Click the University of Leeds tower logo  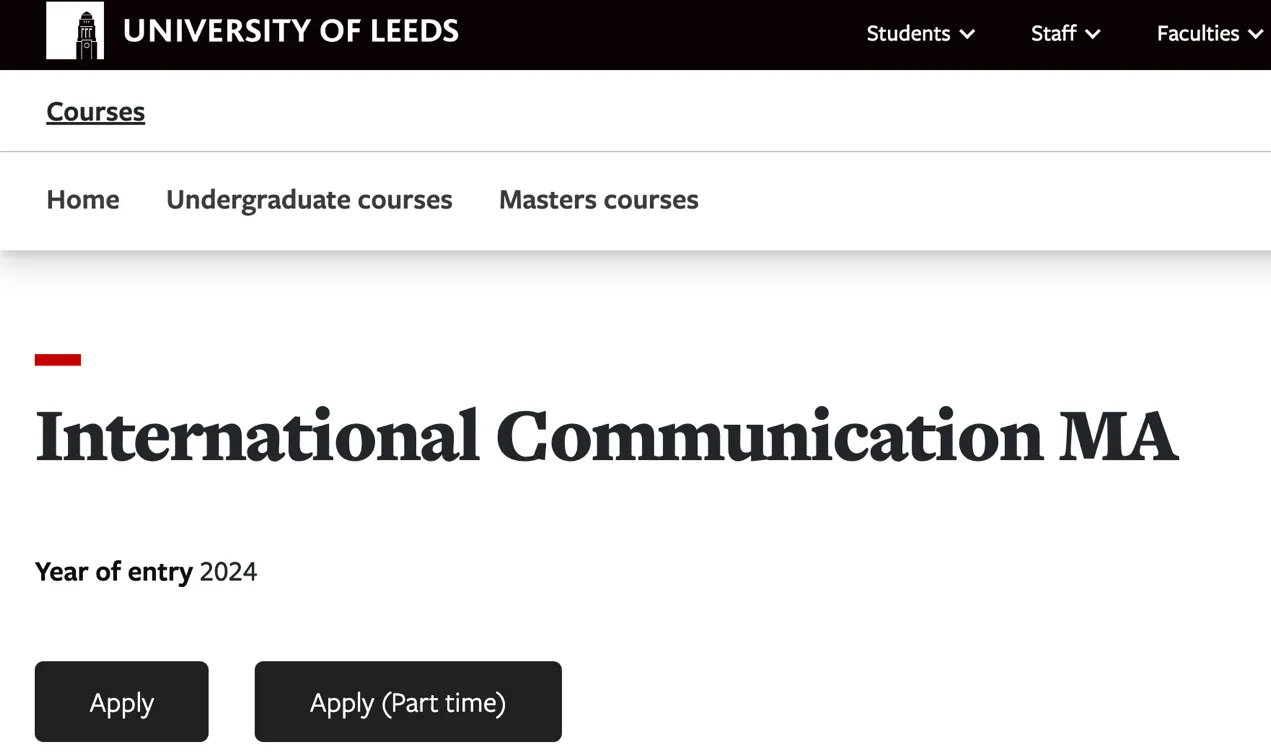click(x=75, y=31)
